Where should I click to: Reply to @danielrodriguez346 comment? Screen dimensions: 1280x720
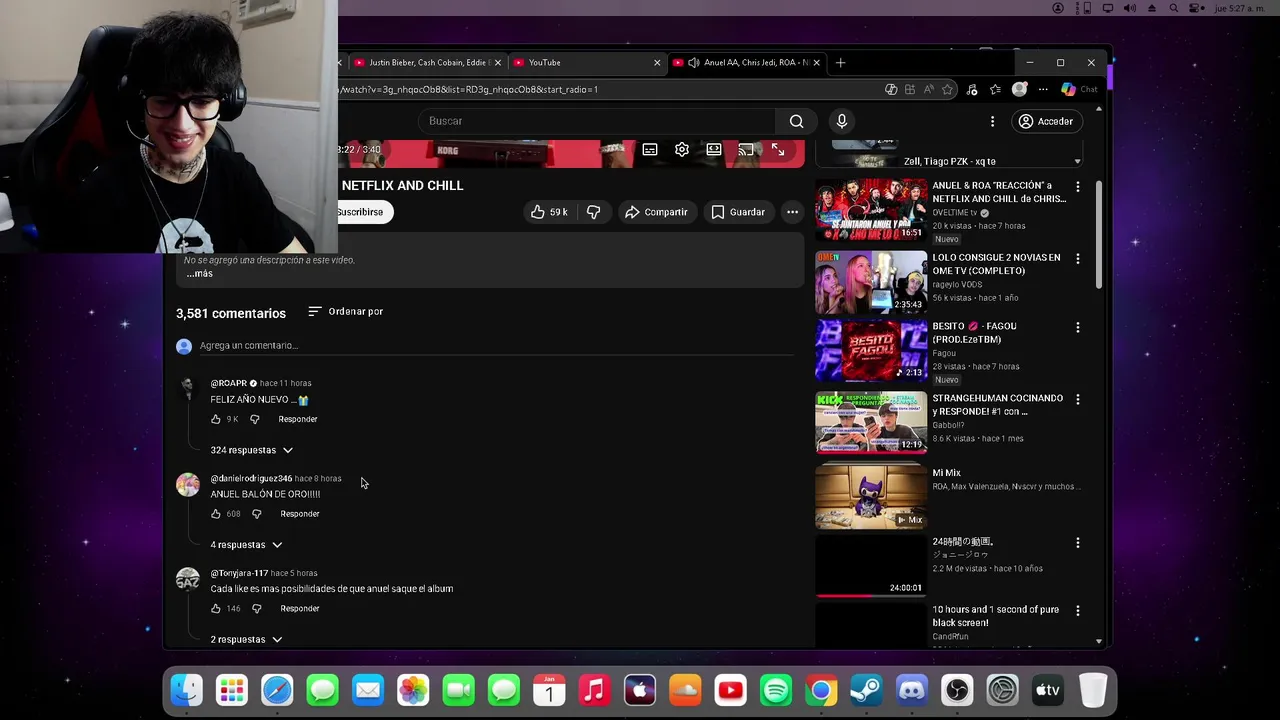300,514
